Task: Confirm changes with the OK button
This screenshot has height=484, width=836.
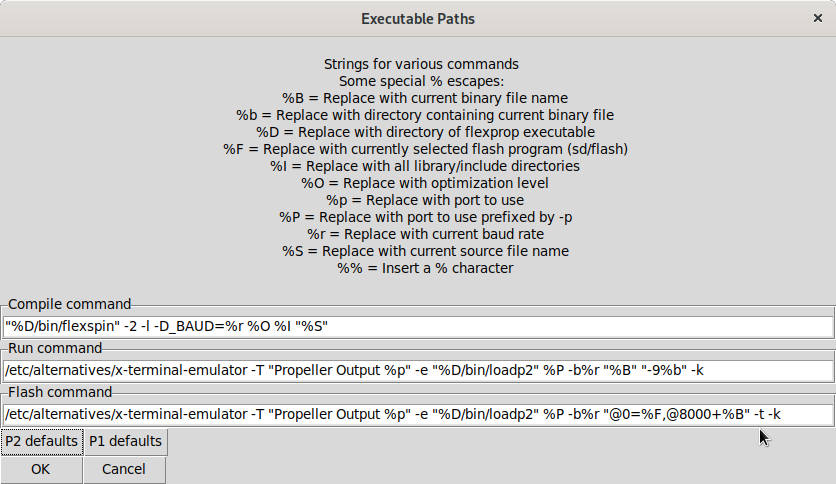Action: pyautogui.click(x=41, y=469)
